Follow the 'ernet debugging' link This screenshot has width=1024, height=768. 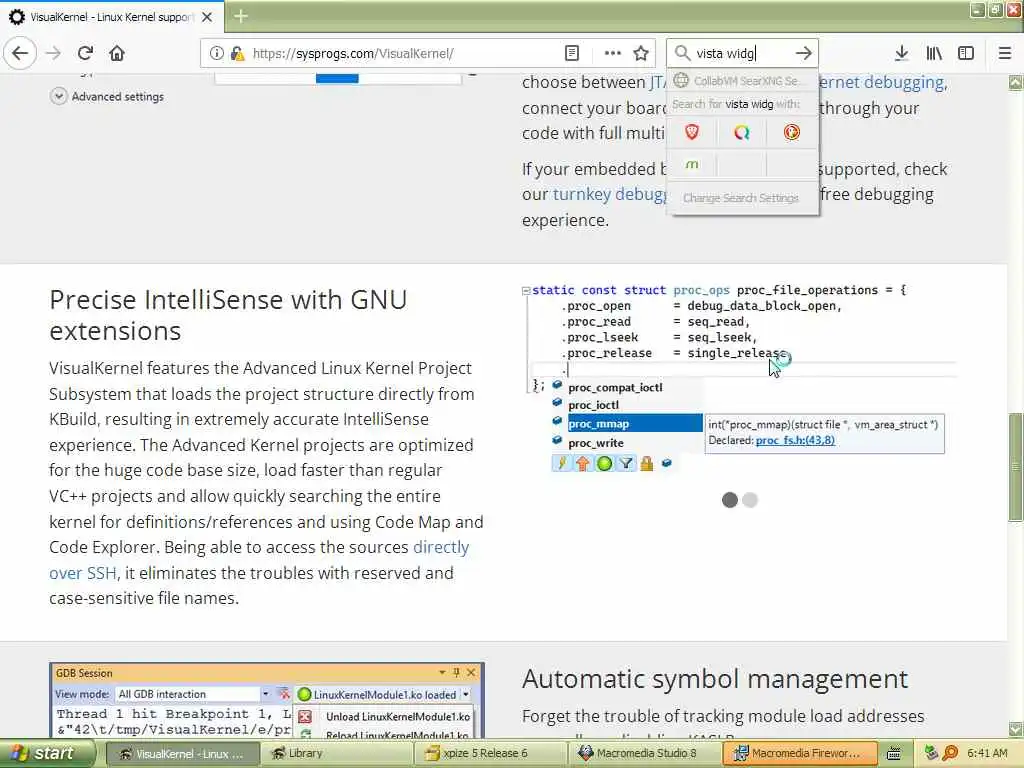pyautogui.click(x=882, y=82)
